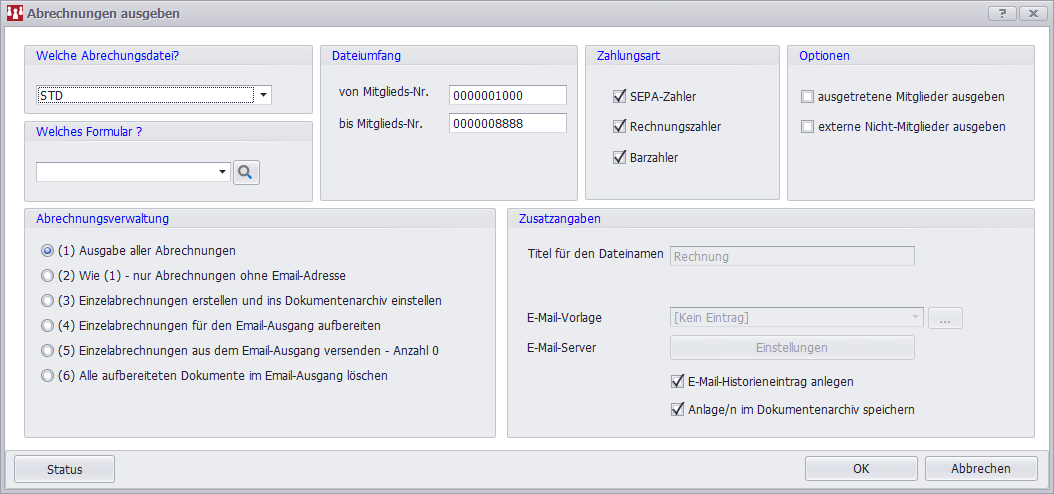Click the help question mark button
1054x494 pixels.
(1002, 14)
